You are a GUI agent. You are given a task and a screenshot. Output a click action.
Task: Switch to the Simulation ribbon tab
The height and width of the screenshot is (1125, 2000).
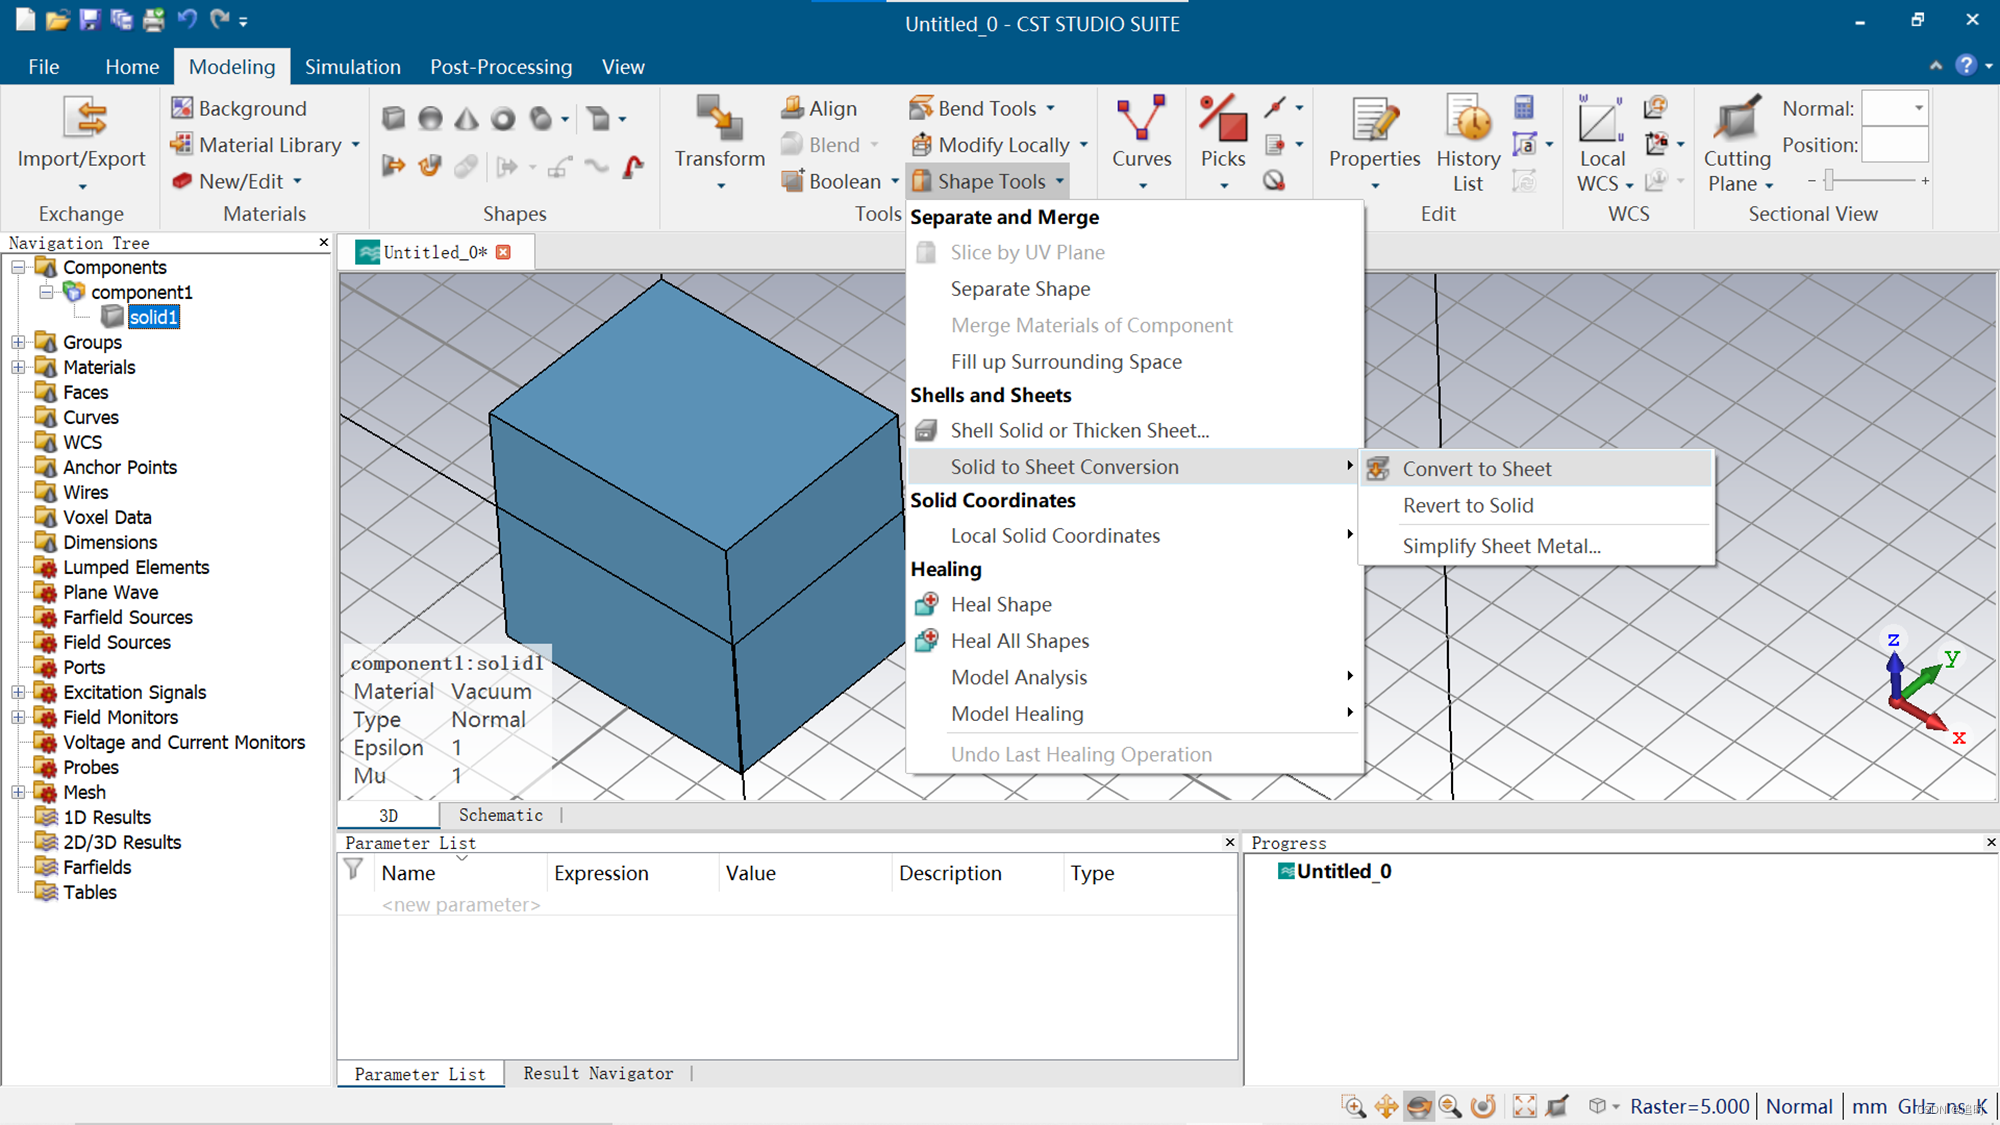tap(352, 67)
